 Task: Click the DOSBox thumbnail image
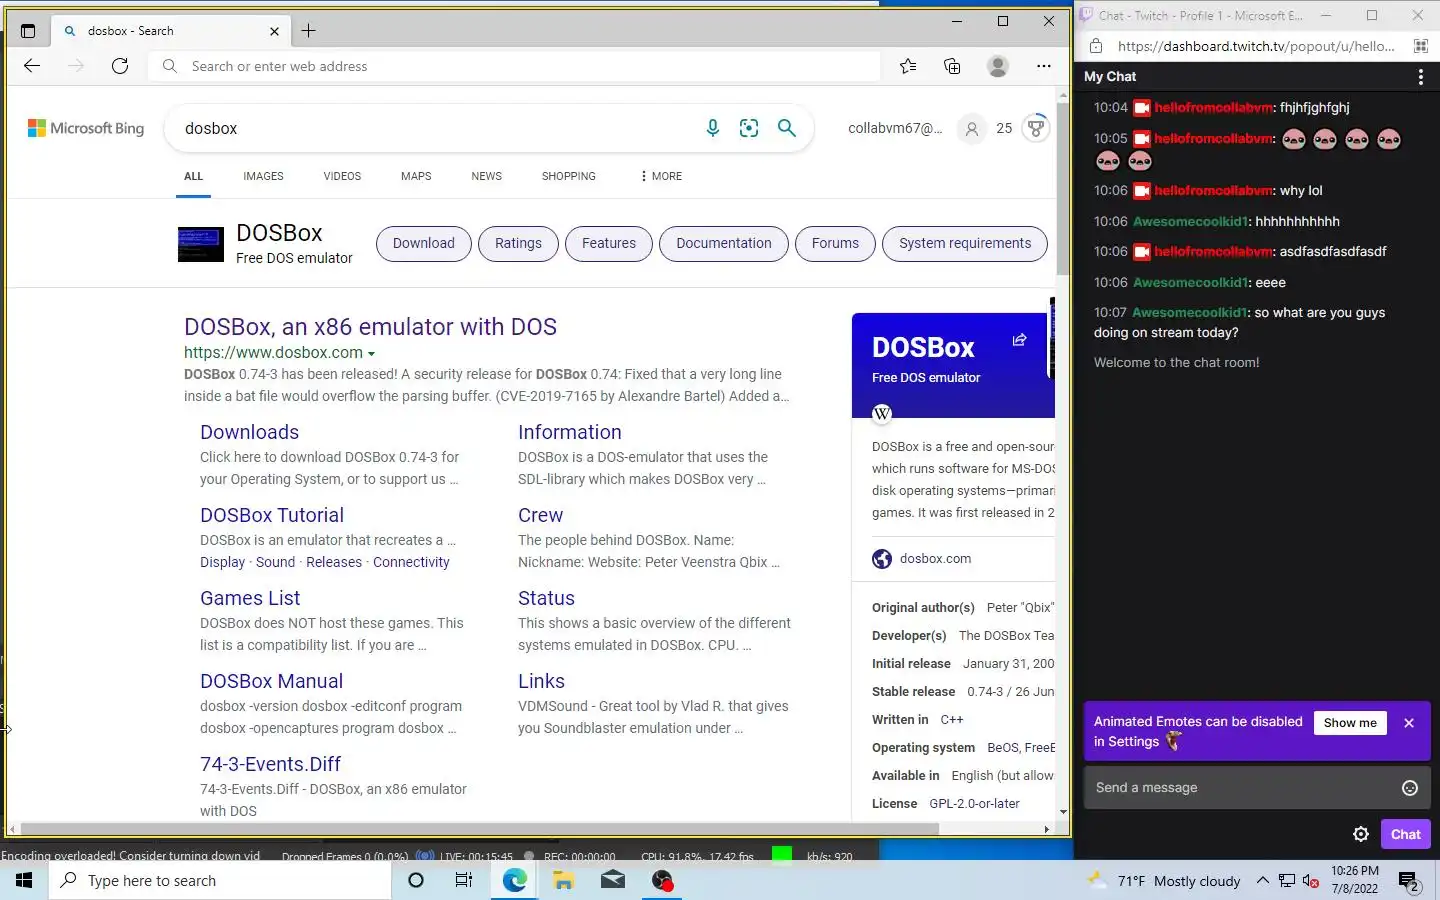(x=200, y=244)
